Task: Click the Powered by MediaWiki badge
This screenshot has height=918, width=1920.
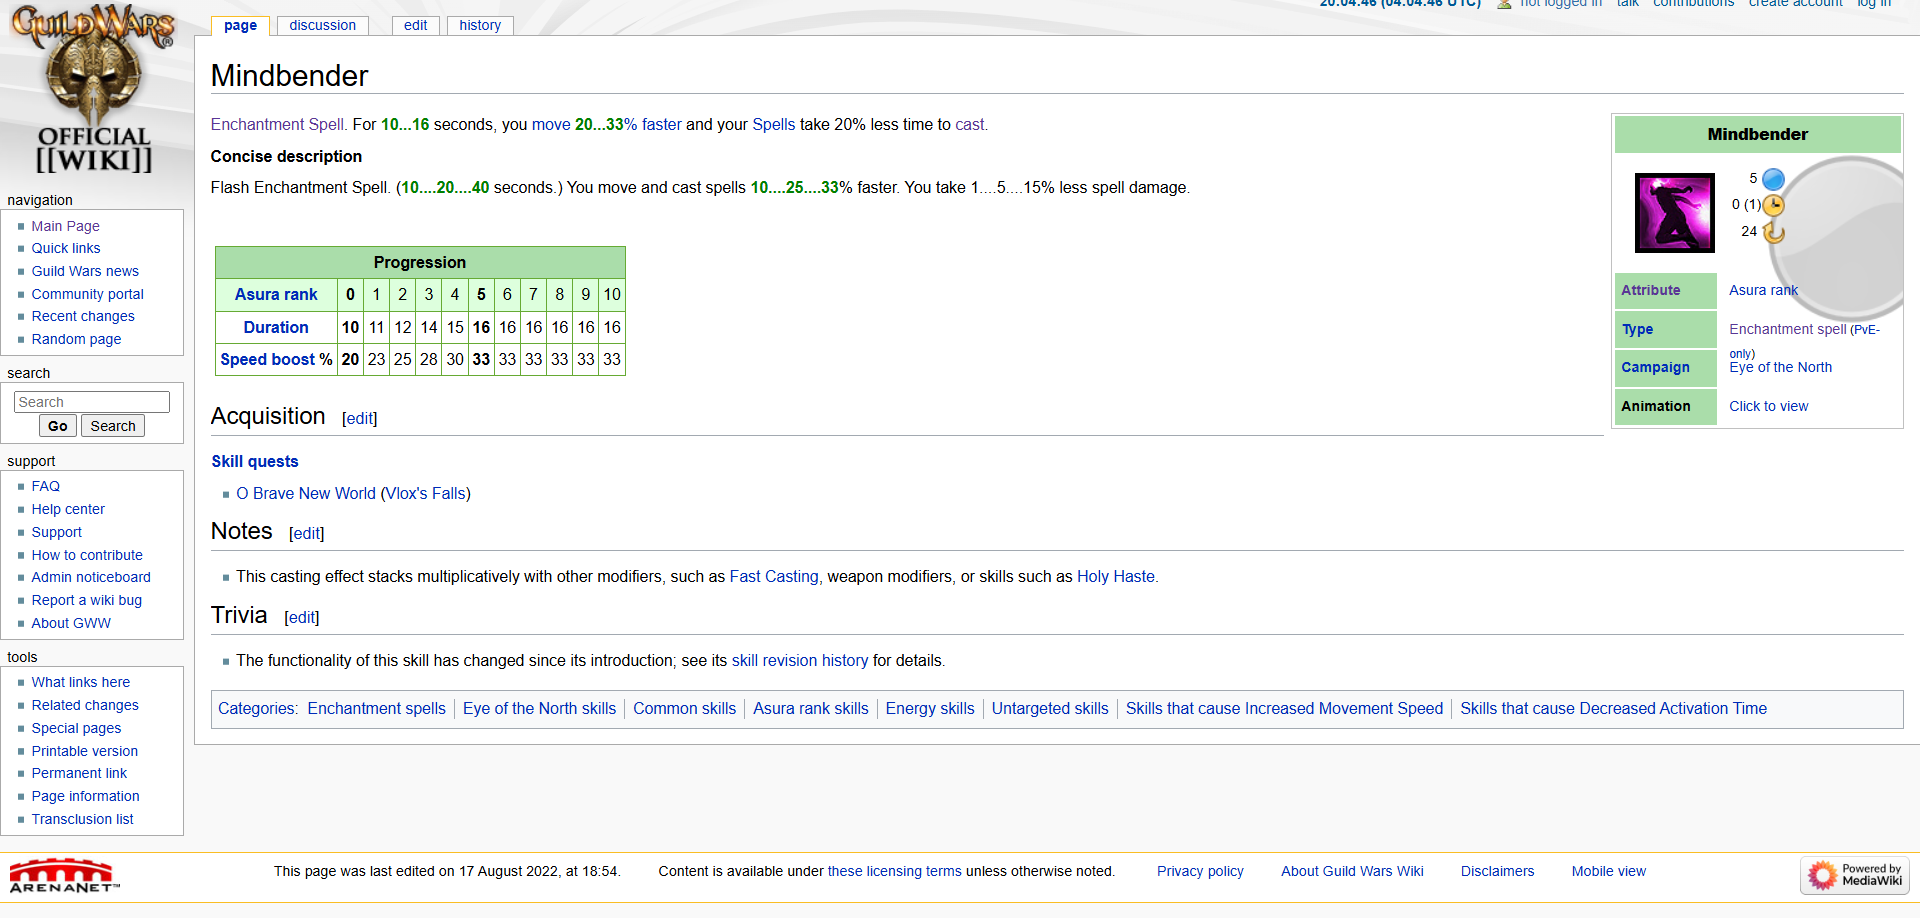Action: click(x=1855, y=875)
